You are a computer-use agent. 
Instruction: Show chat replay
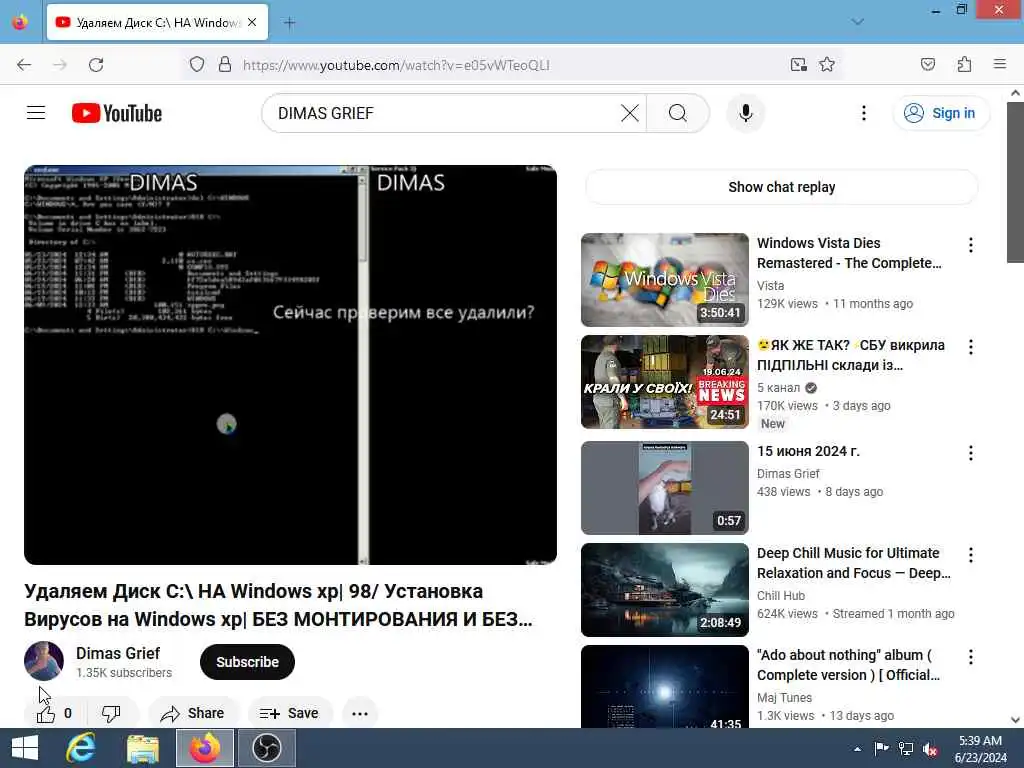[782, 187]
